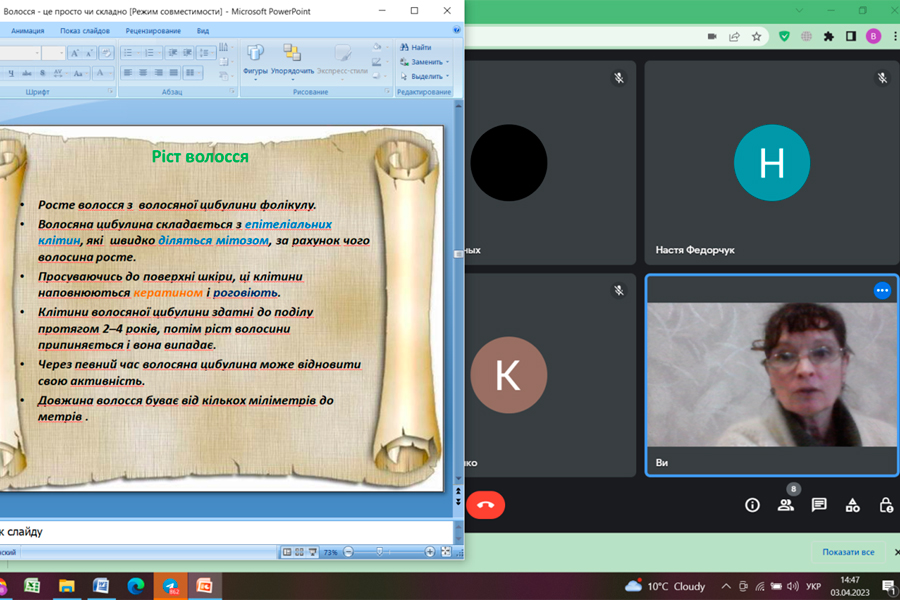Open the host controls lock icon
This screenshot has height=600, width=900.
(885, 505)
